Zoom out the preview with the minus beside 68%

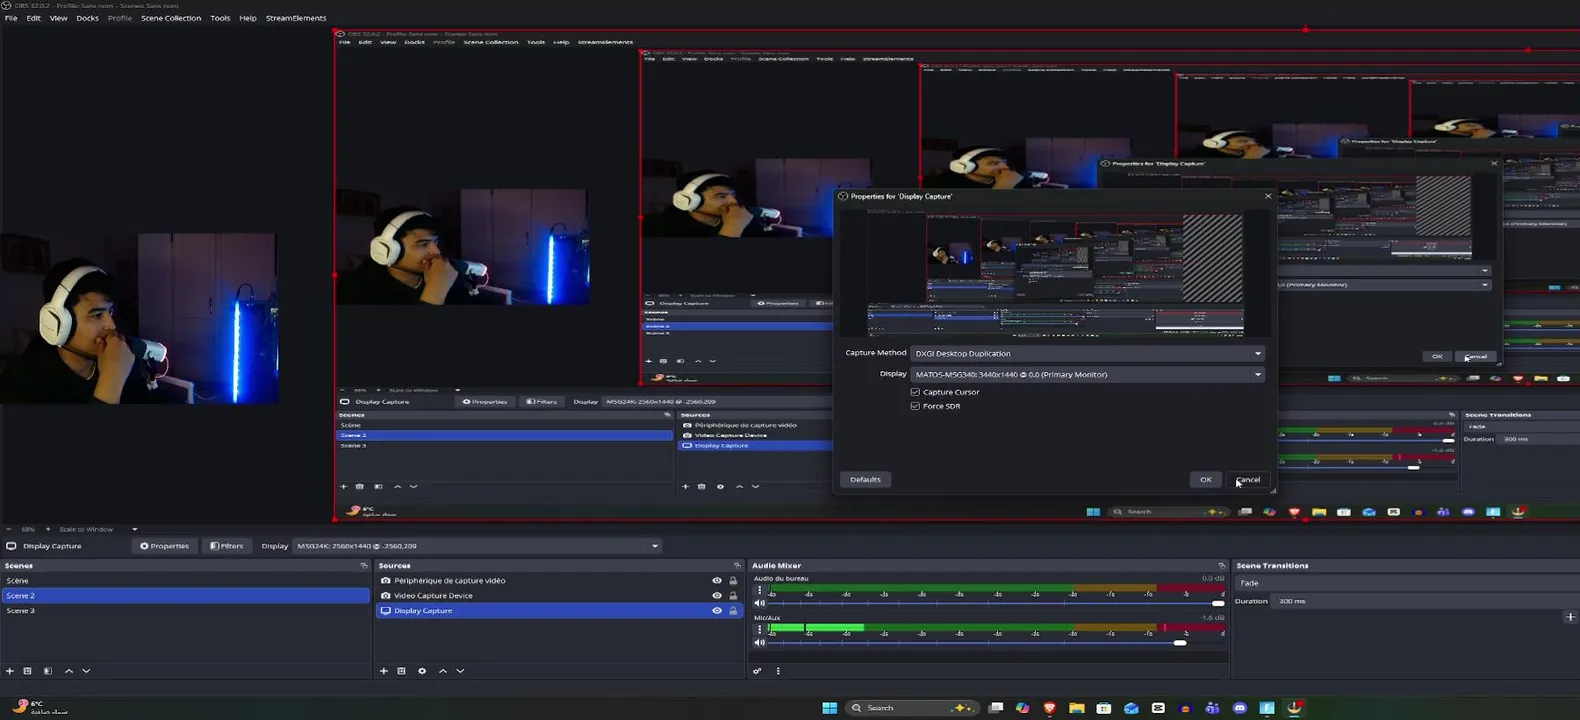8,529
